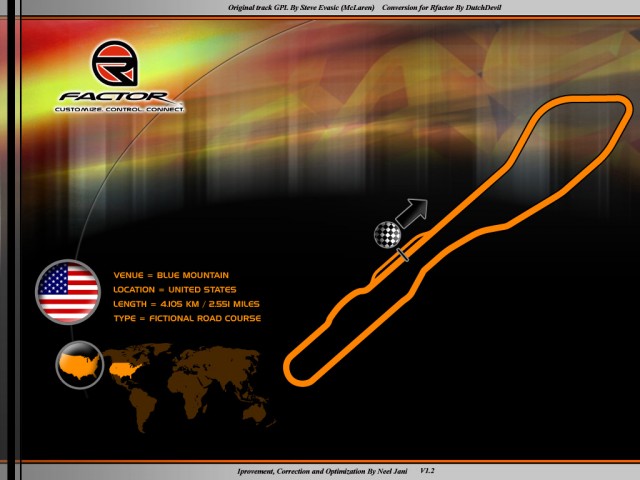This screenshot has height=480, width=640.
Task: Click the highlighted United States on world map
Action: click(124, 369)
